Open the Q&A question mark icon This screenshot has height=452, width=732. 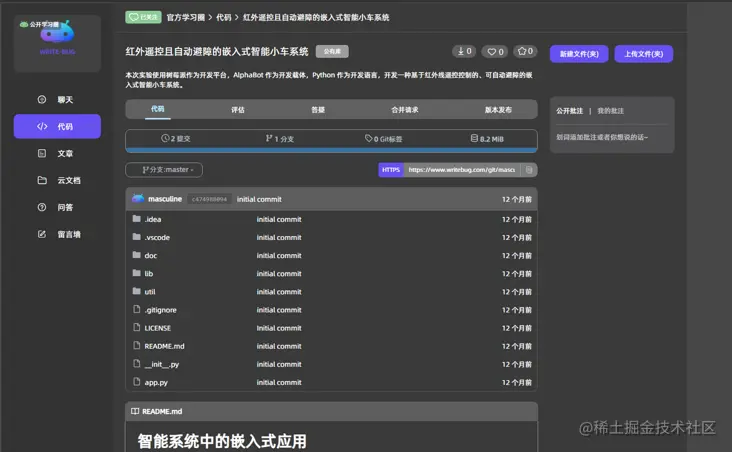click(x=42, y=207)
